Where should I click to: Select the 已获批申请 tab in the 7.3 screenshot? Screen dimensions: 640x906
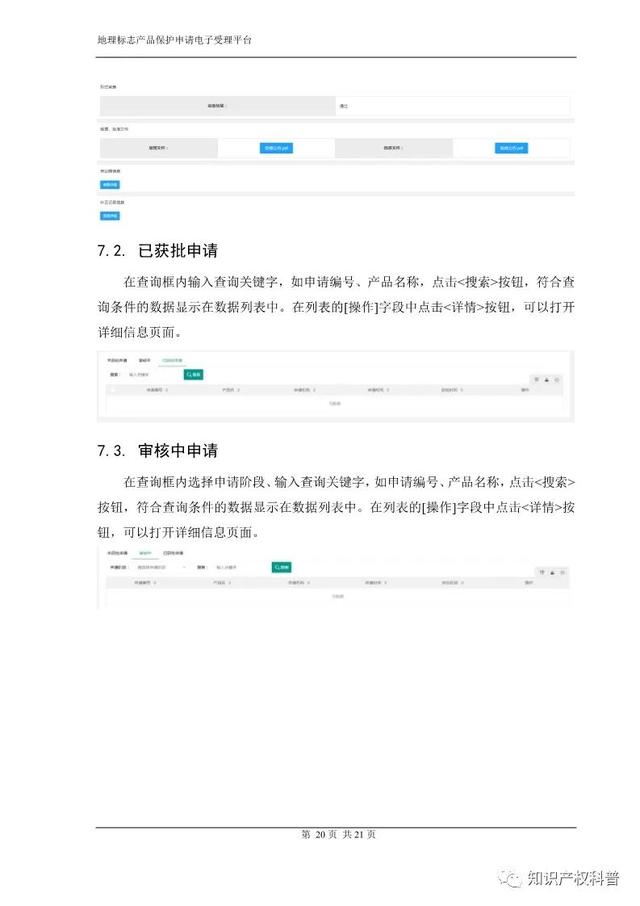click(x=173, y=553)
